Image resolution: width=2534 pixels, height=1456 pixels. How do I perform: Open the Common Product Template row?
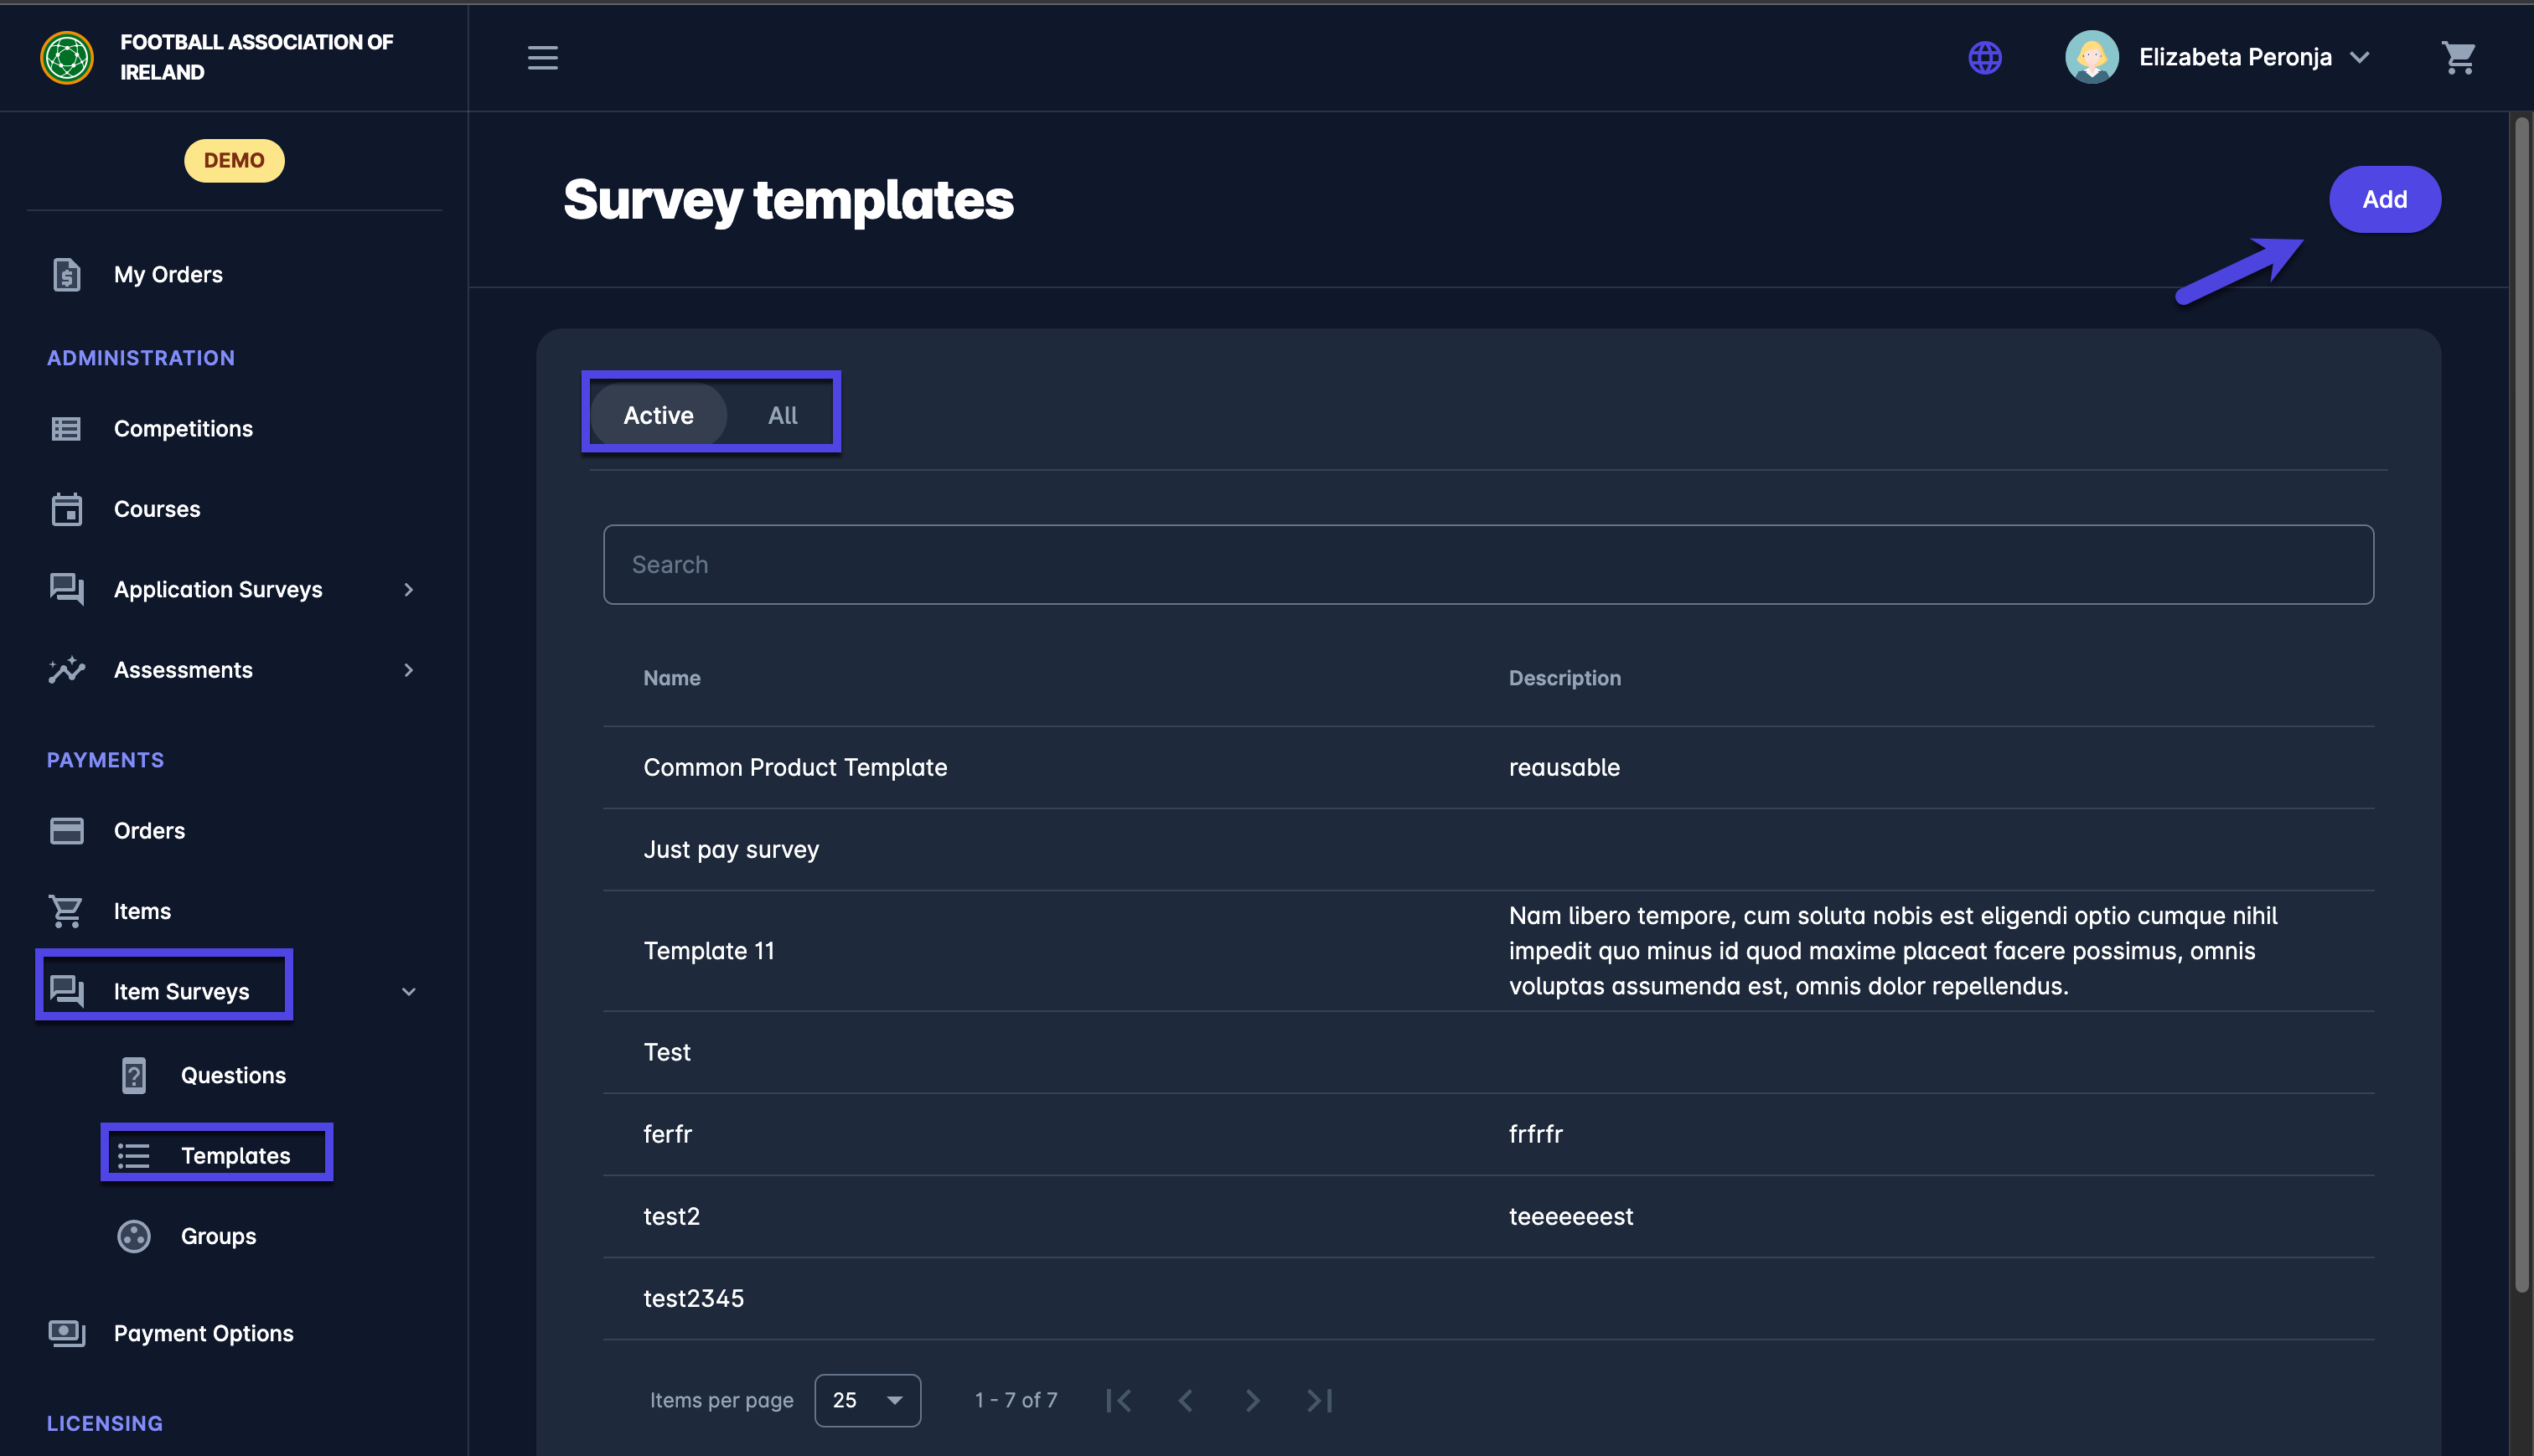(795, 767)
